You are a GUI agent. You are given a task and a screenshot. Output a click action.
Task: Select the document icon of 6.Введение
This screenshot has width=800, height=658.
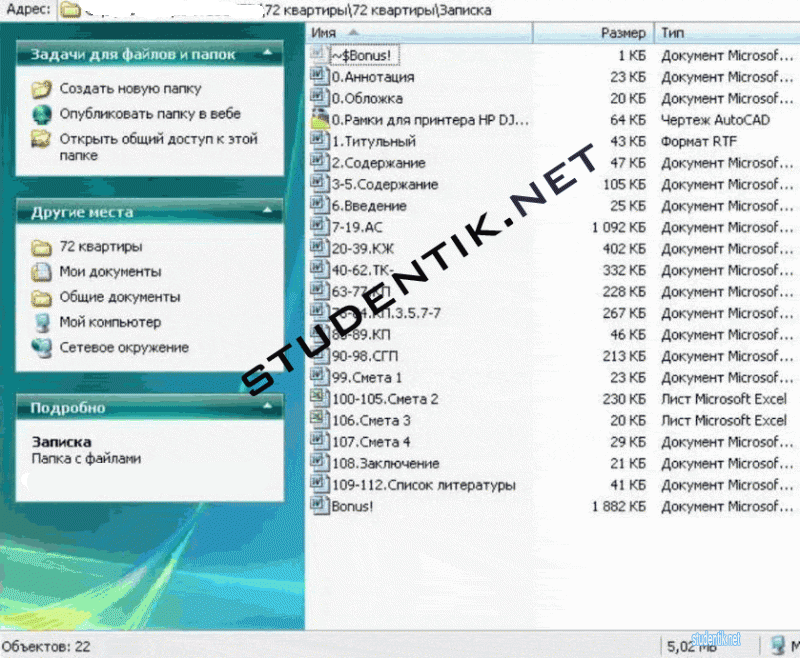click(320, 205)
